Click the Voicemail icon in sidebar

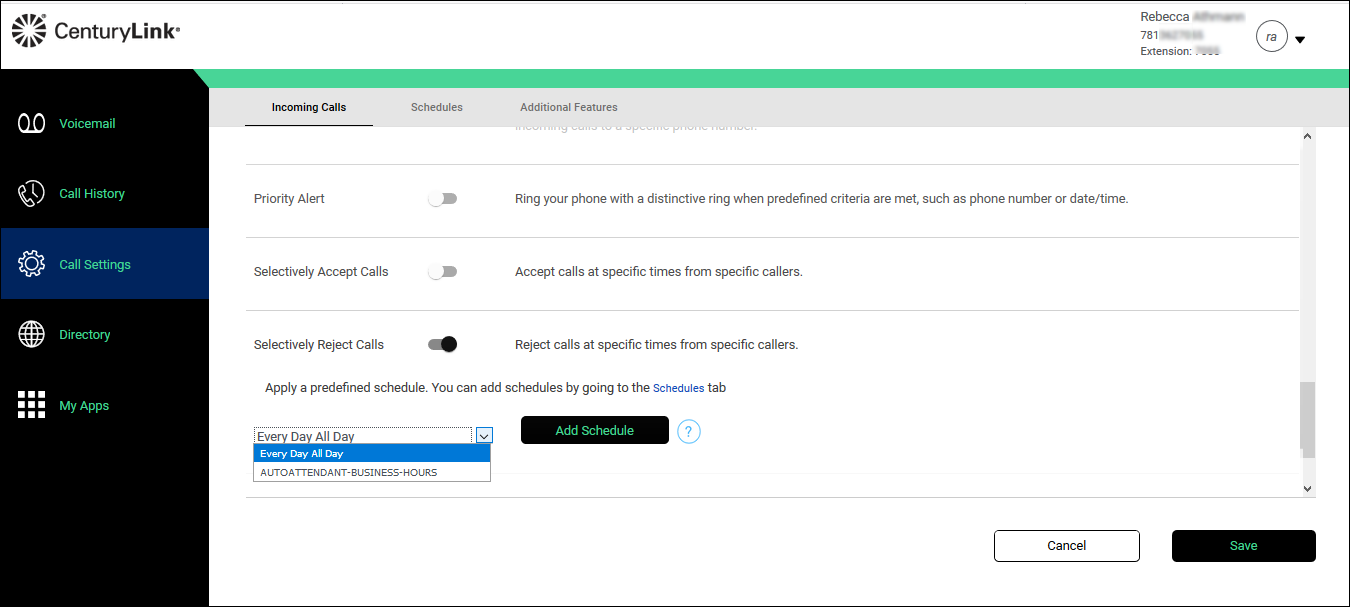pos(32,123)
